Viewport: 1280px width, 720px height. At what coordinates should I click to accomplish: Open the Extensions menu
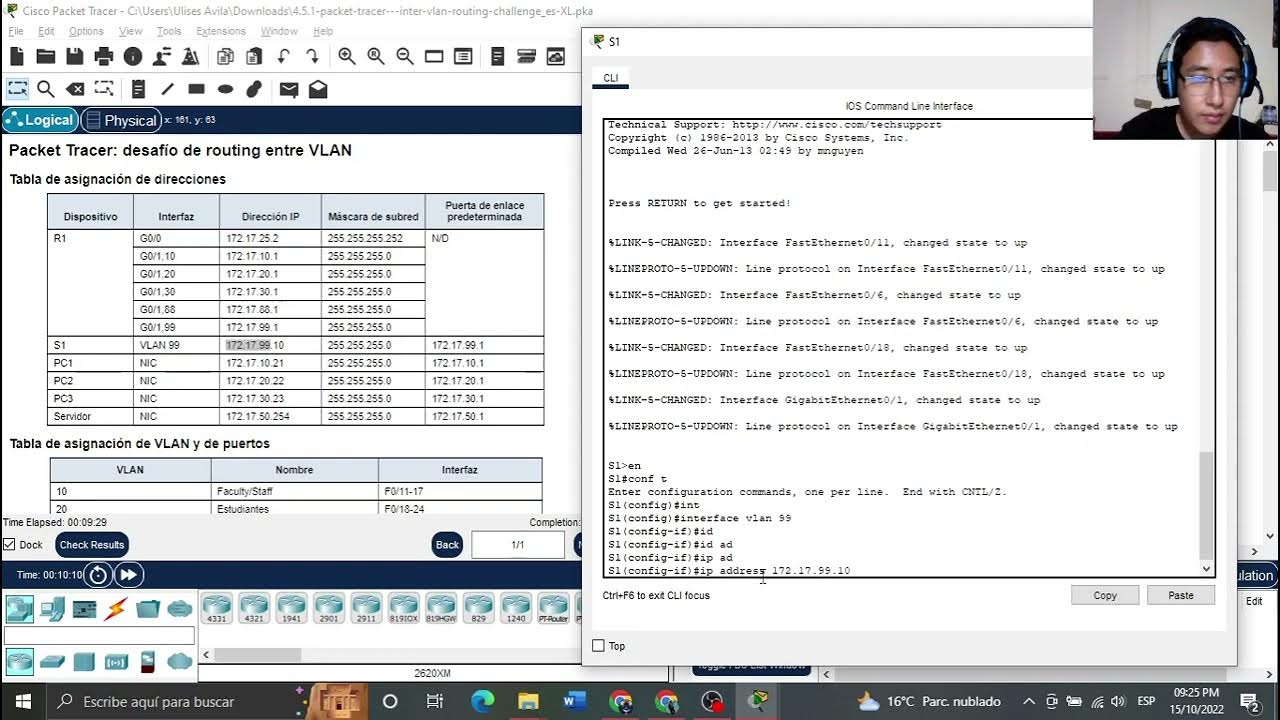[x=221, y=31]
